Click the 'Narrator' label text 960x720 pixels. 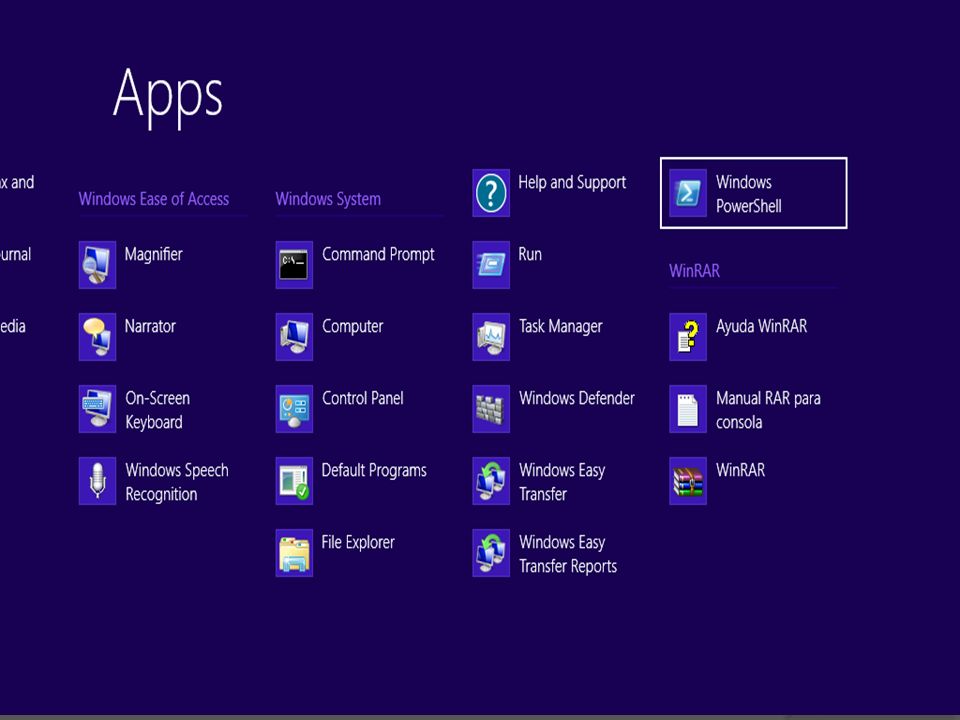[150, 326]
